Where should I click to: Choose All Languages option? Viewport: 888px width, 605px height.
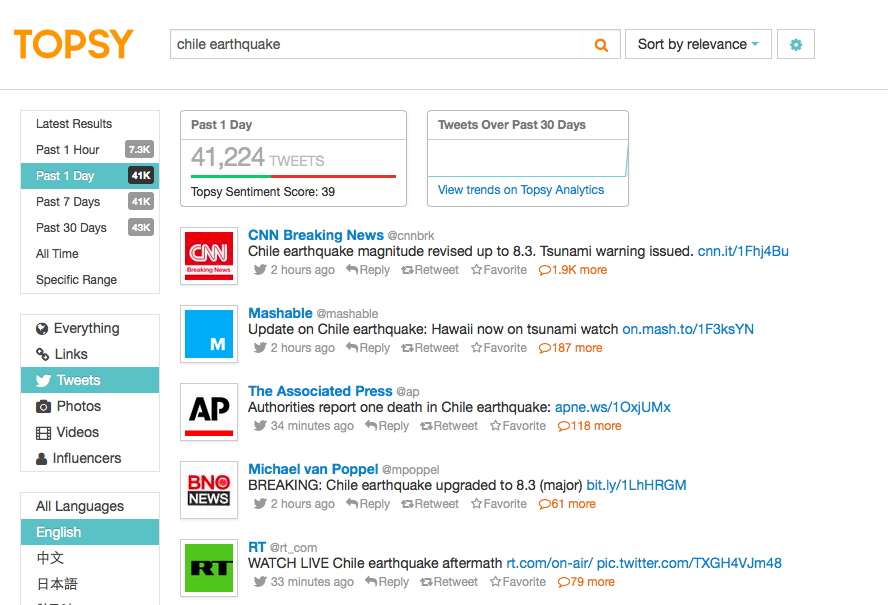[90, 506]
